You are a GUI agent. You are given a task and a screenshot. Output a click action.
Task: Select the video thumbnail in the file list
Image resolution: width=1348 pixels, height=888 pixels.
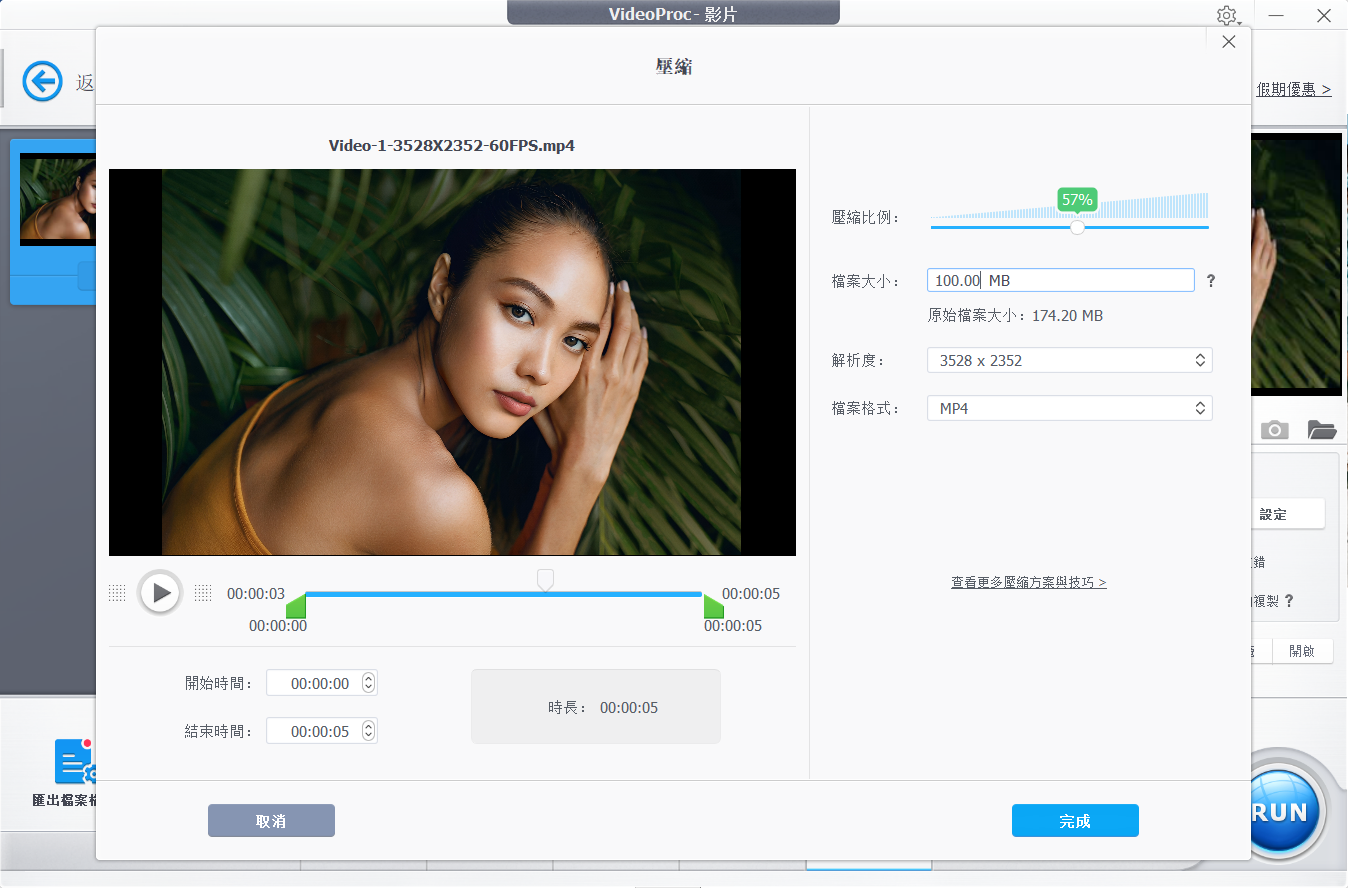58,198
